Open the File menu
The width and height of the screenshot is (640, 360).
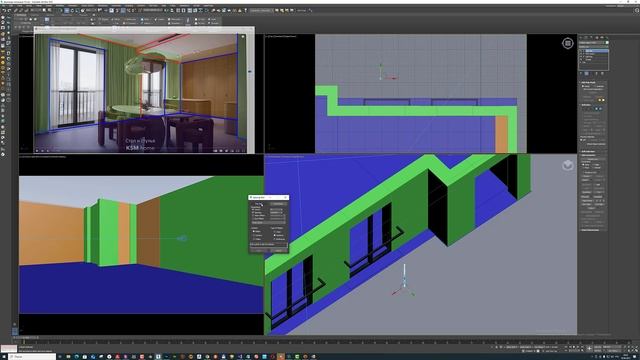(4, 6)
